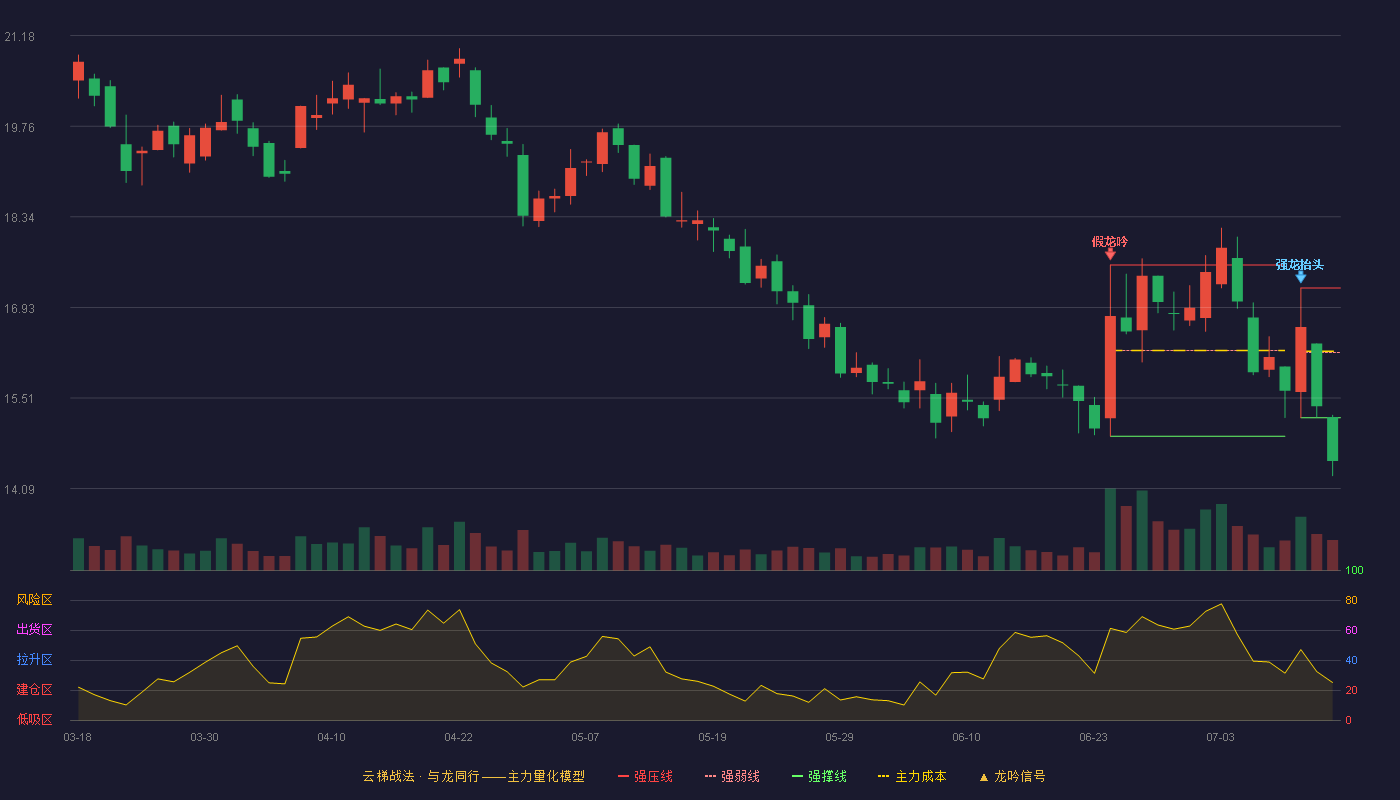Select the 0 indicator axis value

(x=1348, y=720)
